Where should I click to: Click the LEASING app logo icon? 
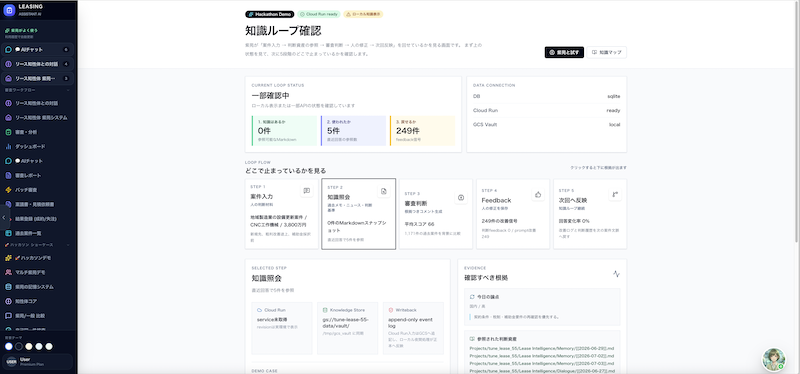pyautogui.click(x=9, y=9)
